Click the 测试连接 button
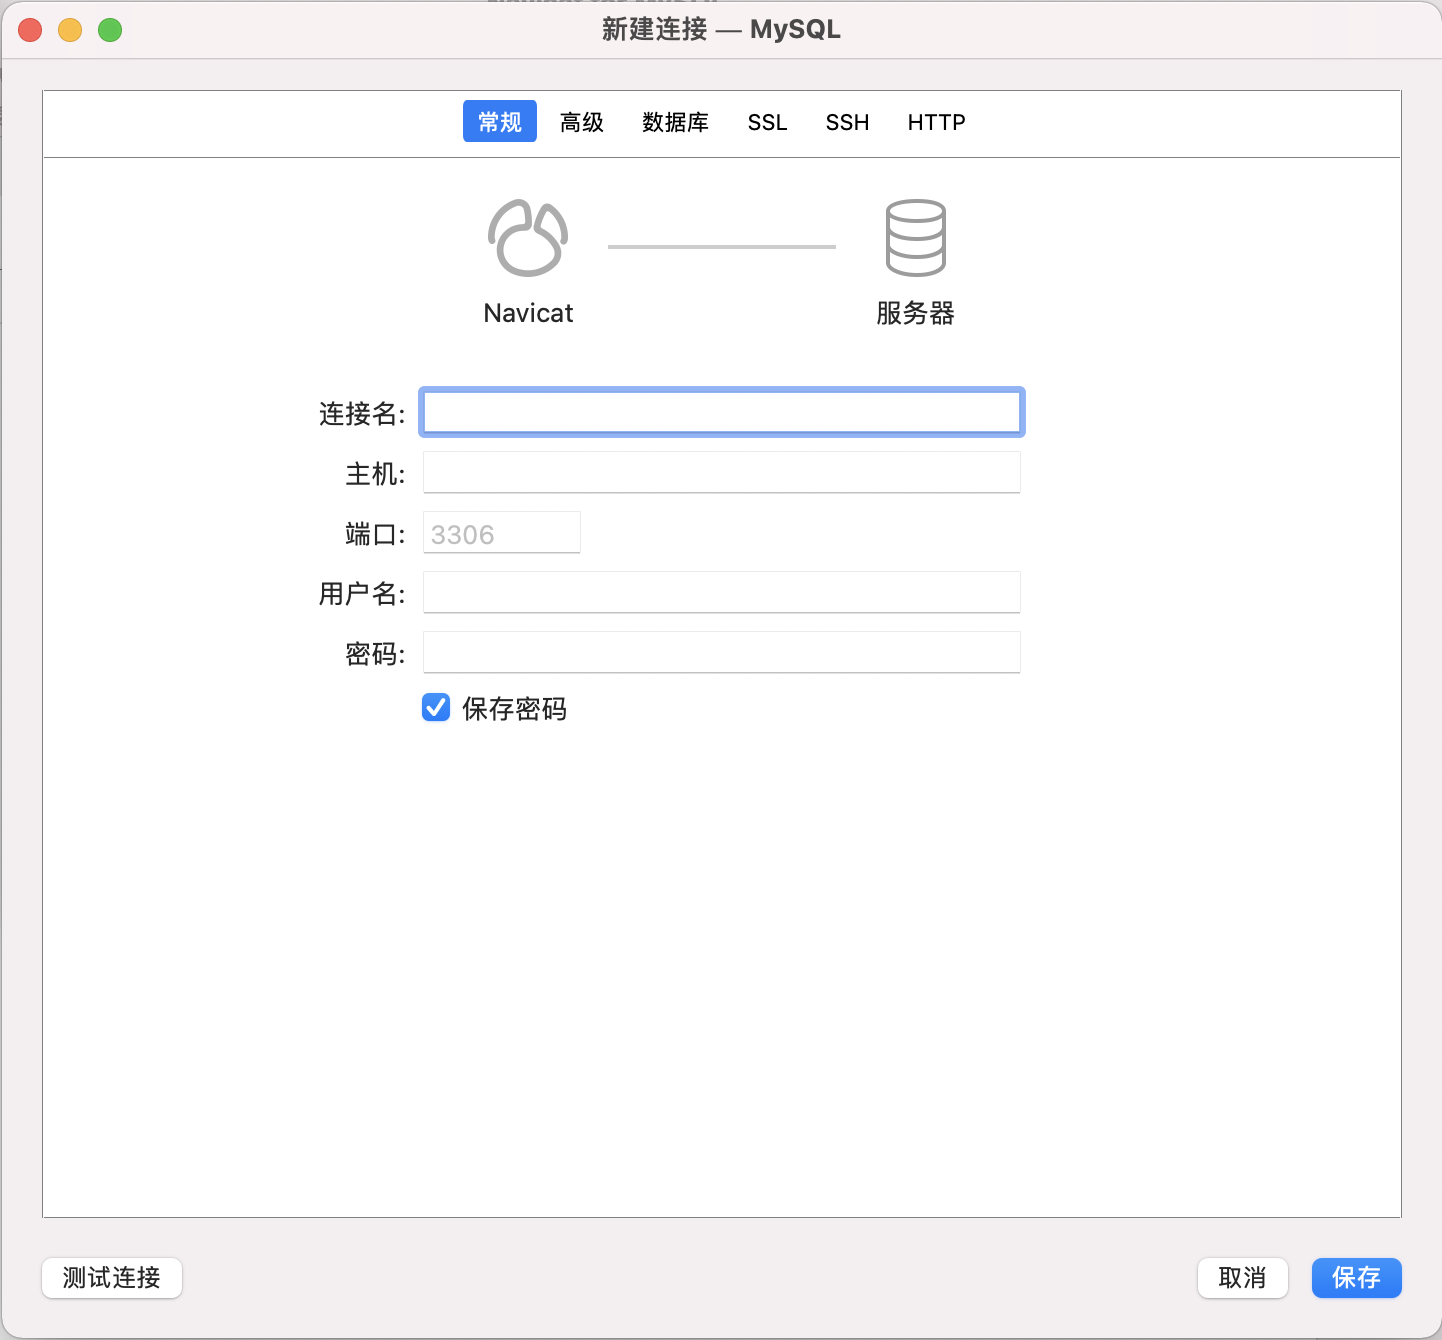This screenshot has width=1442, height=1340. coord(112,1278)
